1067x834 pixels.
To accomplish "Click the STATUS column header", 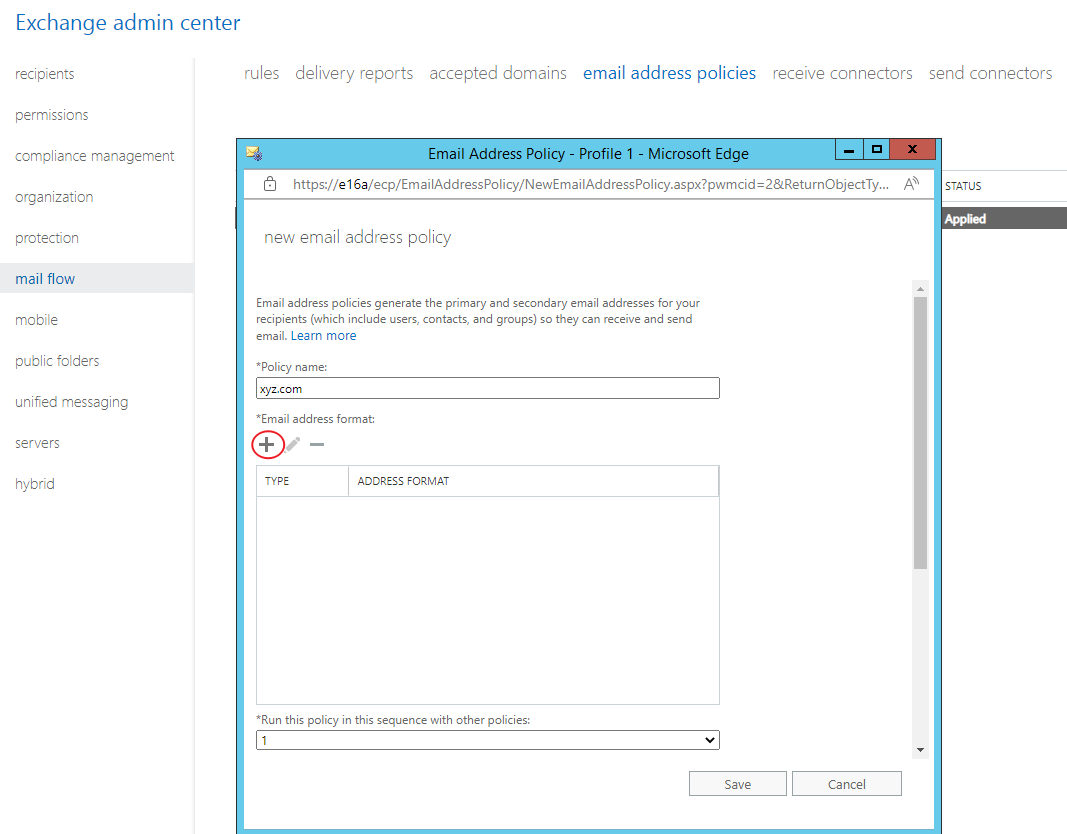I will (x=963, y=186).
